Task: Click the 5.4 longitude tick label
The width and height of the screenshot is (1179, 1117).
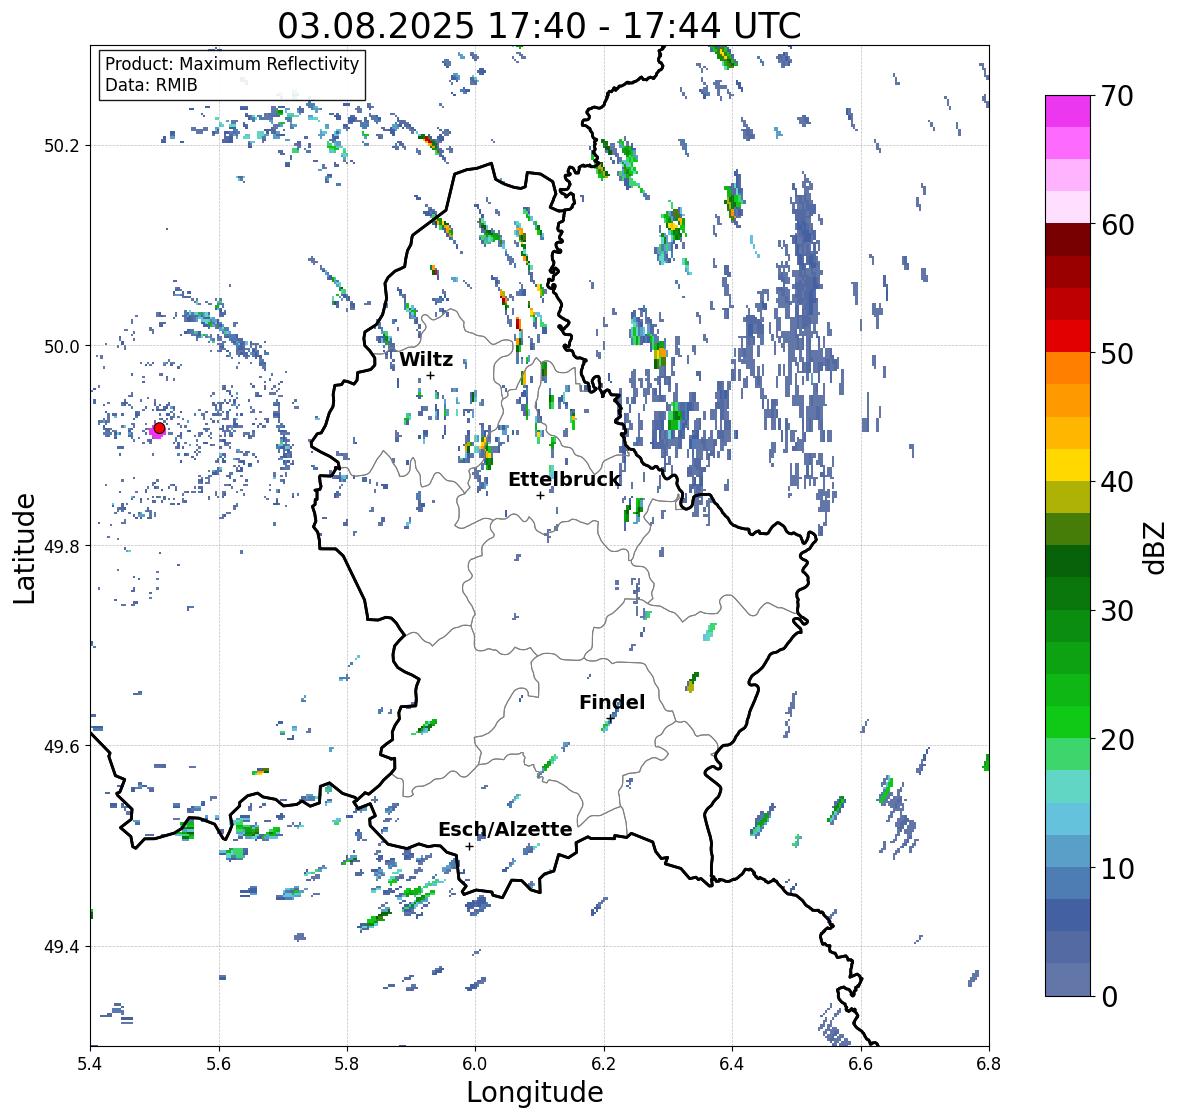Action: pos(90,1063)
